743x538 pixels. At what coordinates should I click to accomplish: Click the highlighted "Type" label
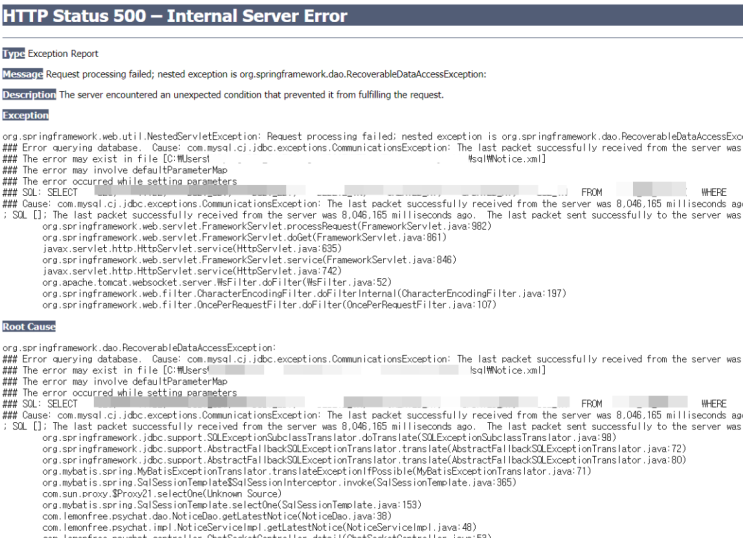pyautogui.click(x=13, y=54)
